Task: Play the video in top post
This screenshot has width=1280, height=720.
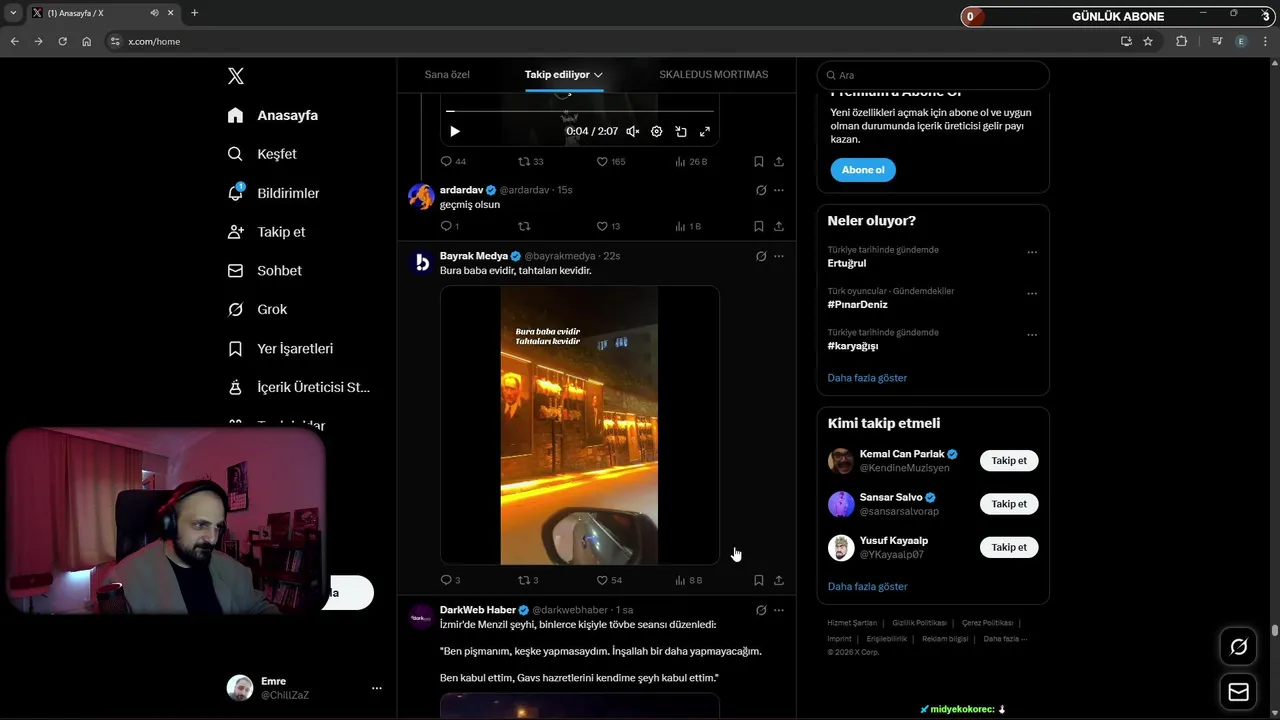Action: [x=455, y=131]
